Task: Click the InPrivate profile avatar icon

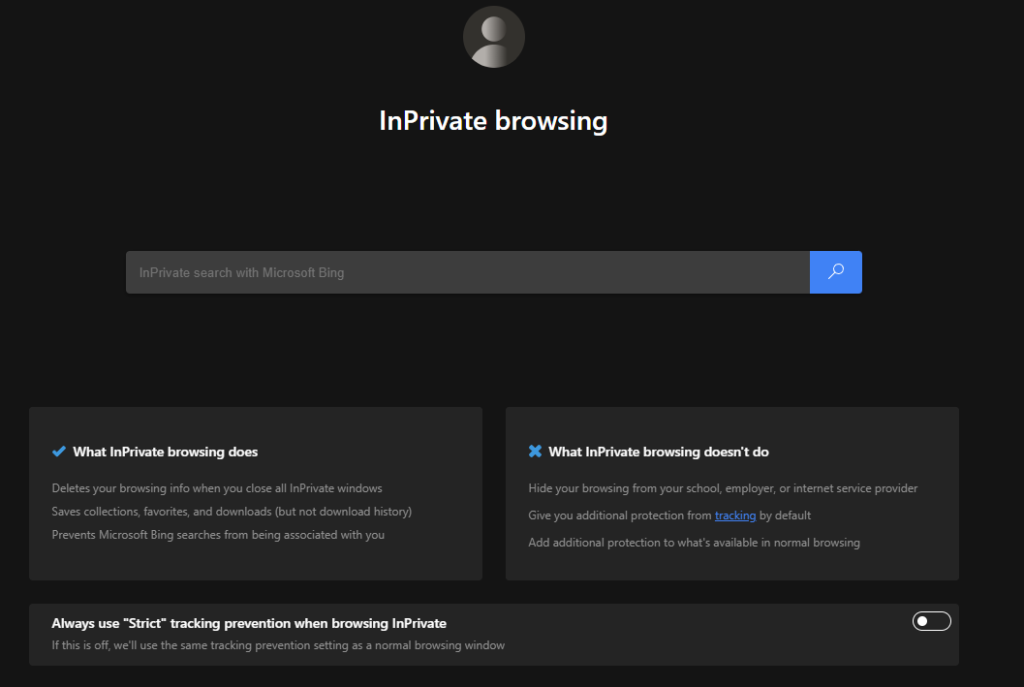Action: (x=494, y=37)
